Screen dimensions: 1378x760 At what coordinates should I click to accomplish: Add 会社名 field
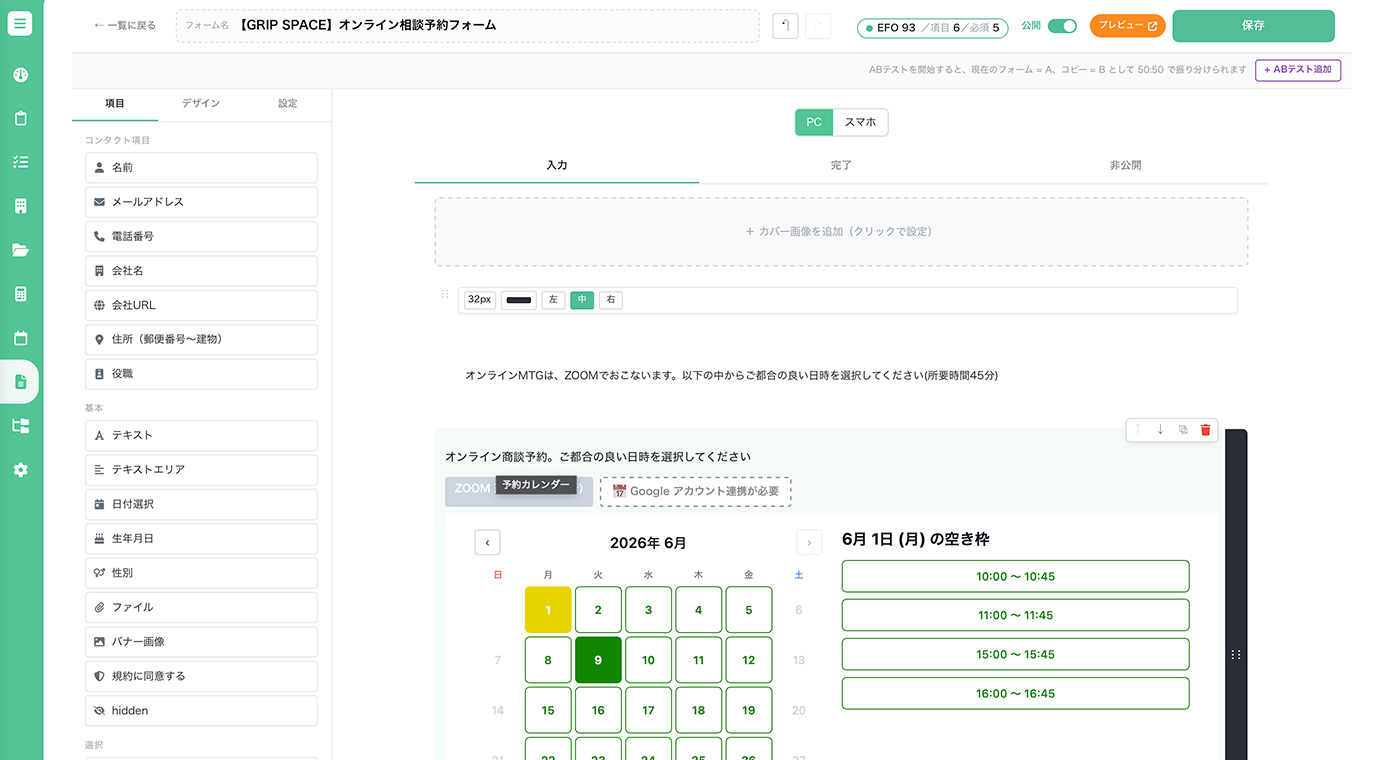[x=201, y=271]
